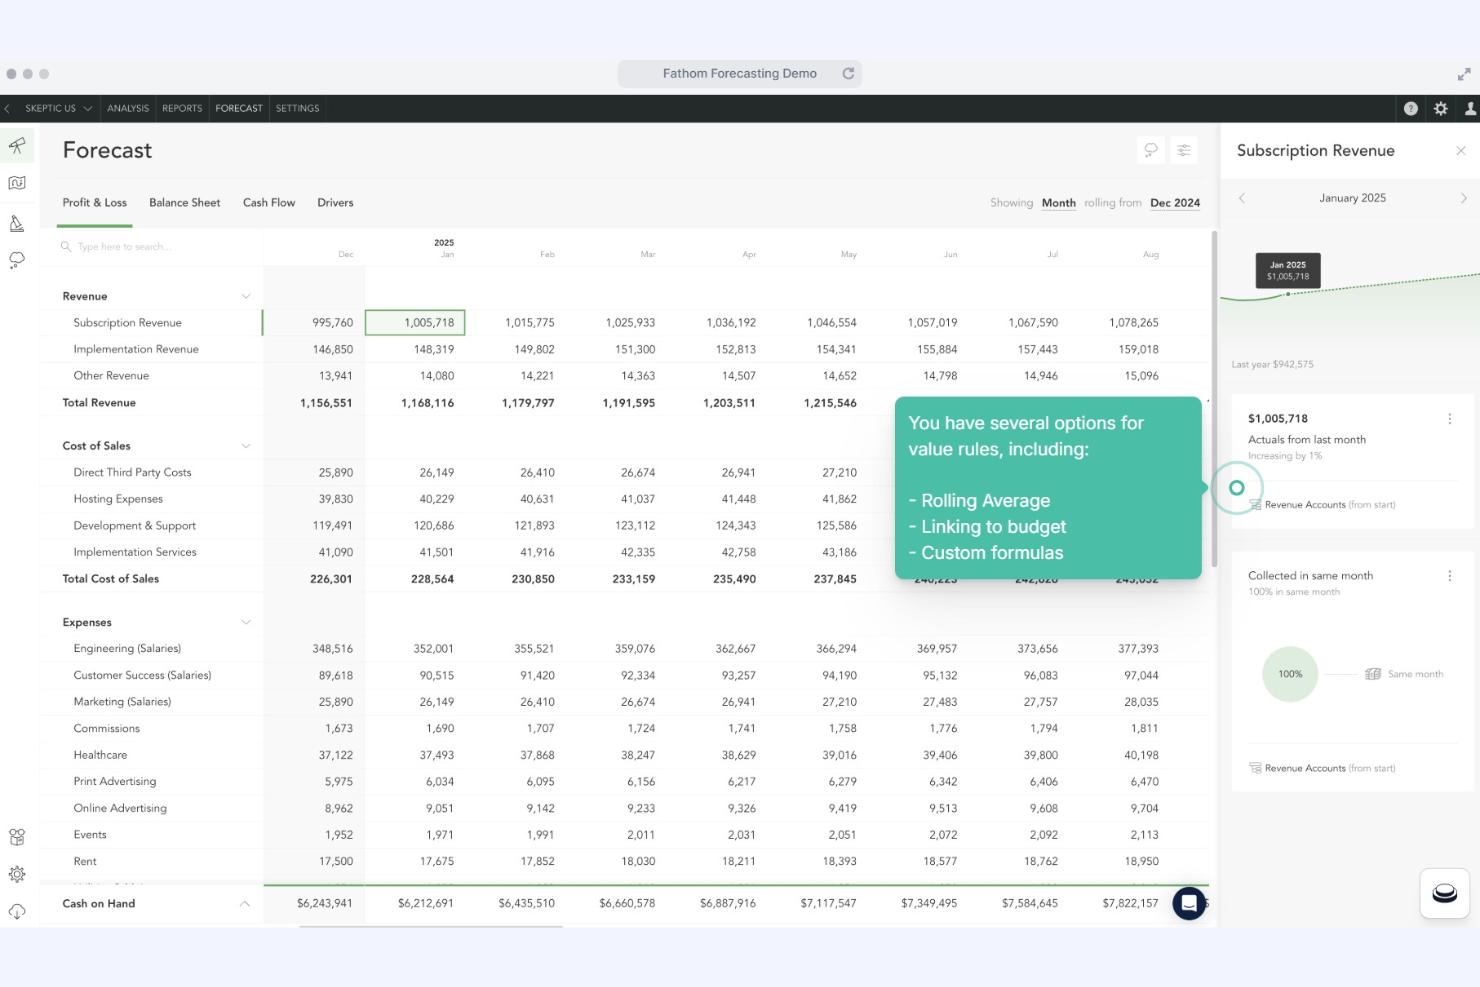Image resolution: width=1480 pixels, height=987 pixels.
Task: Close the Subscription Revenue panel
Action: (1461, 150)
